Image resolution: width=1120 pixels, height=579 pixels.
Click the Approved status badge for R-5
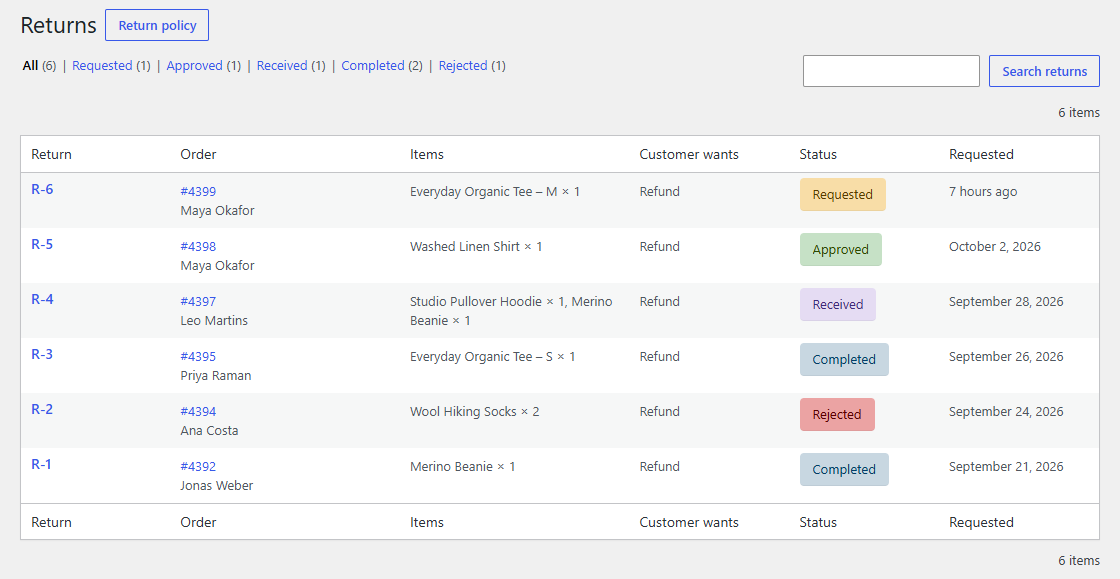pyautogui.click(x=841, y=250)
